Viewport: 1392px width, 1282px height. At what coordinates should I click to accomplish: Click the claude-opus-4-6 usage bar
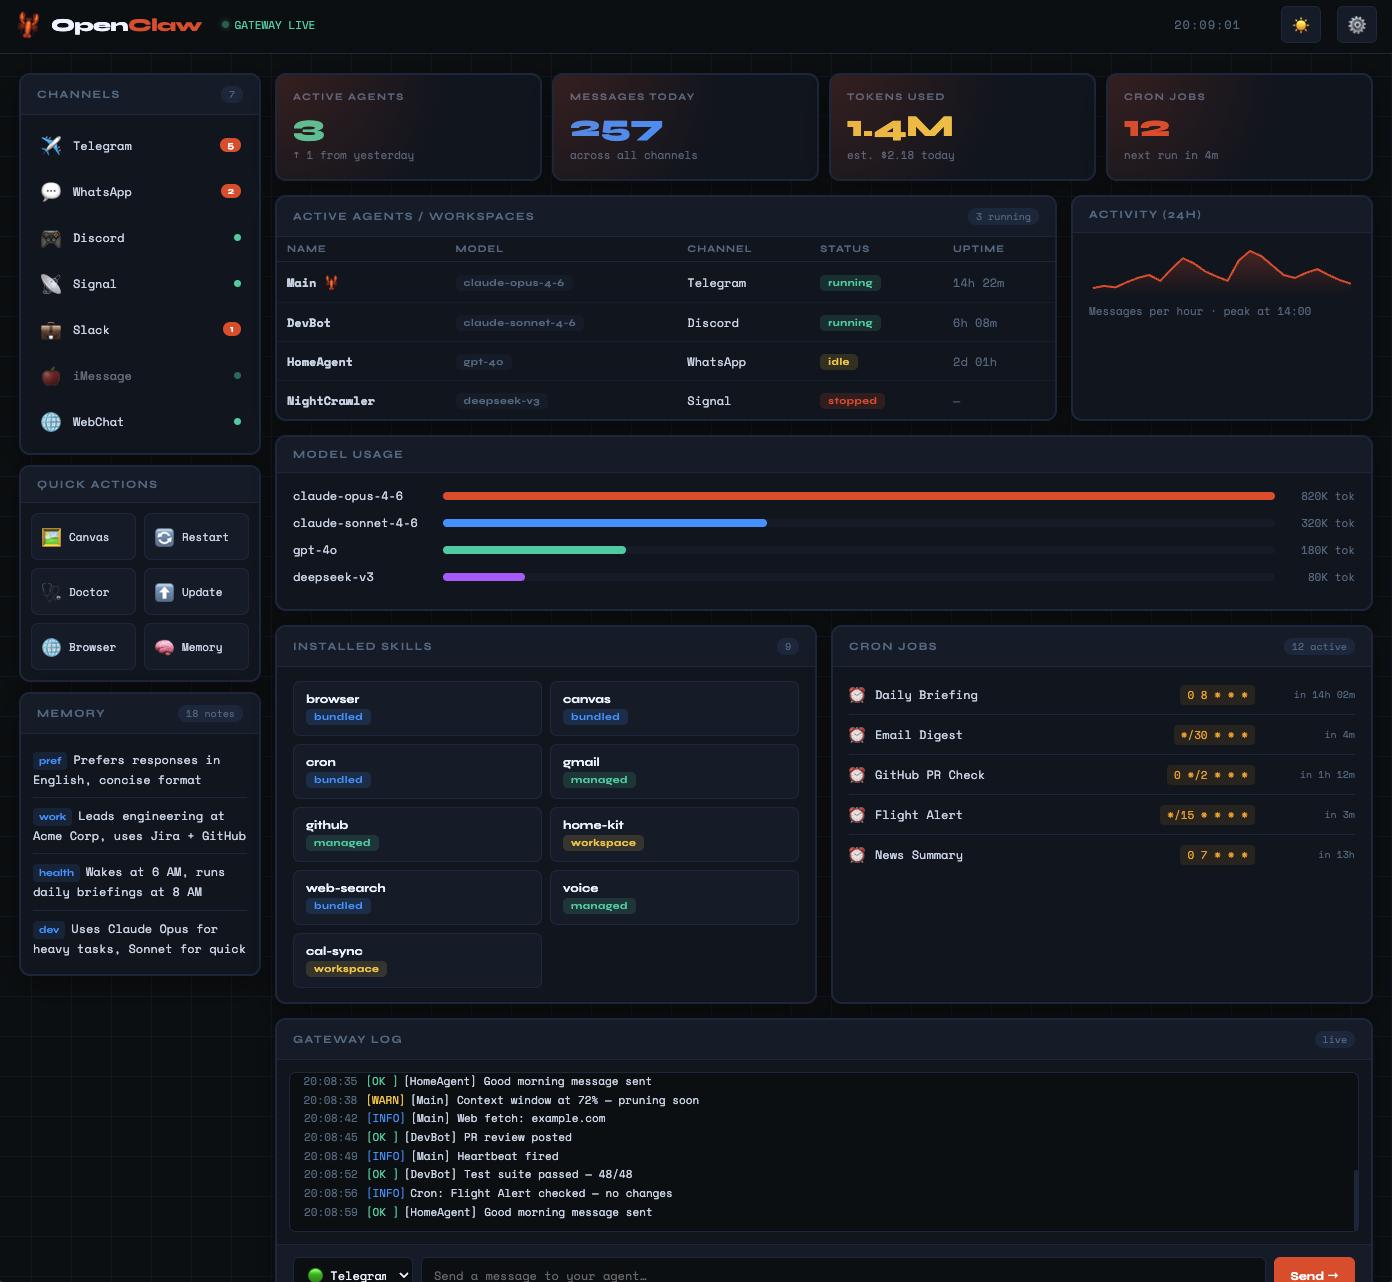(x=858, y=496)
